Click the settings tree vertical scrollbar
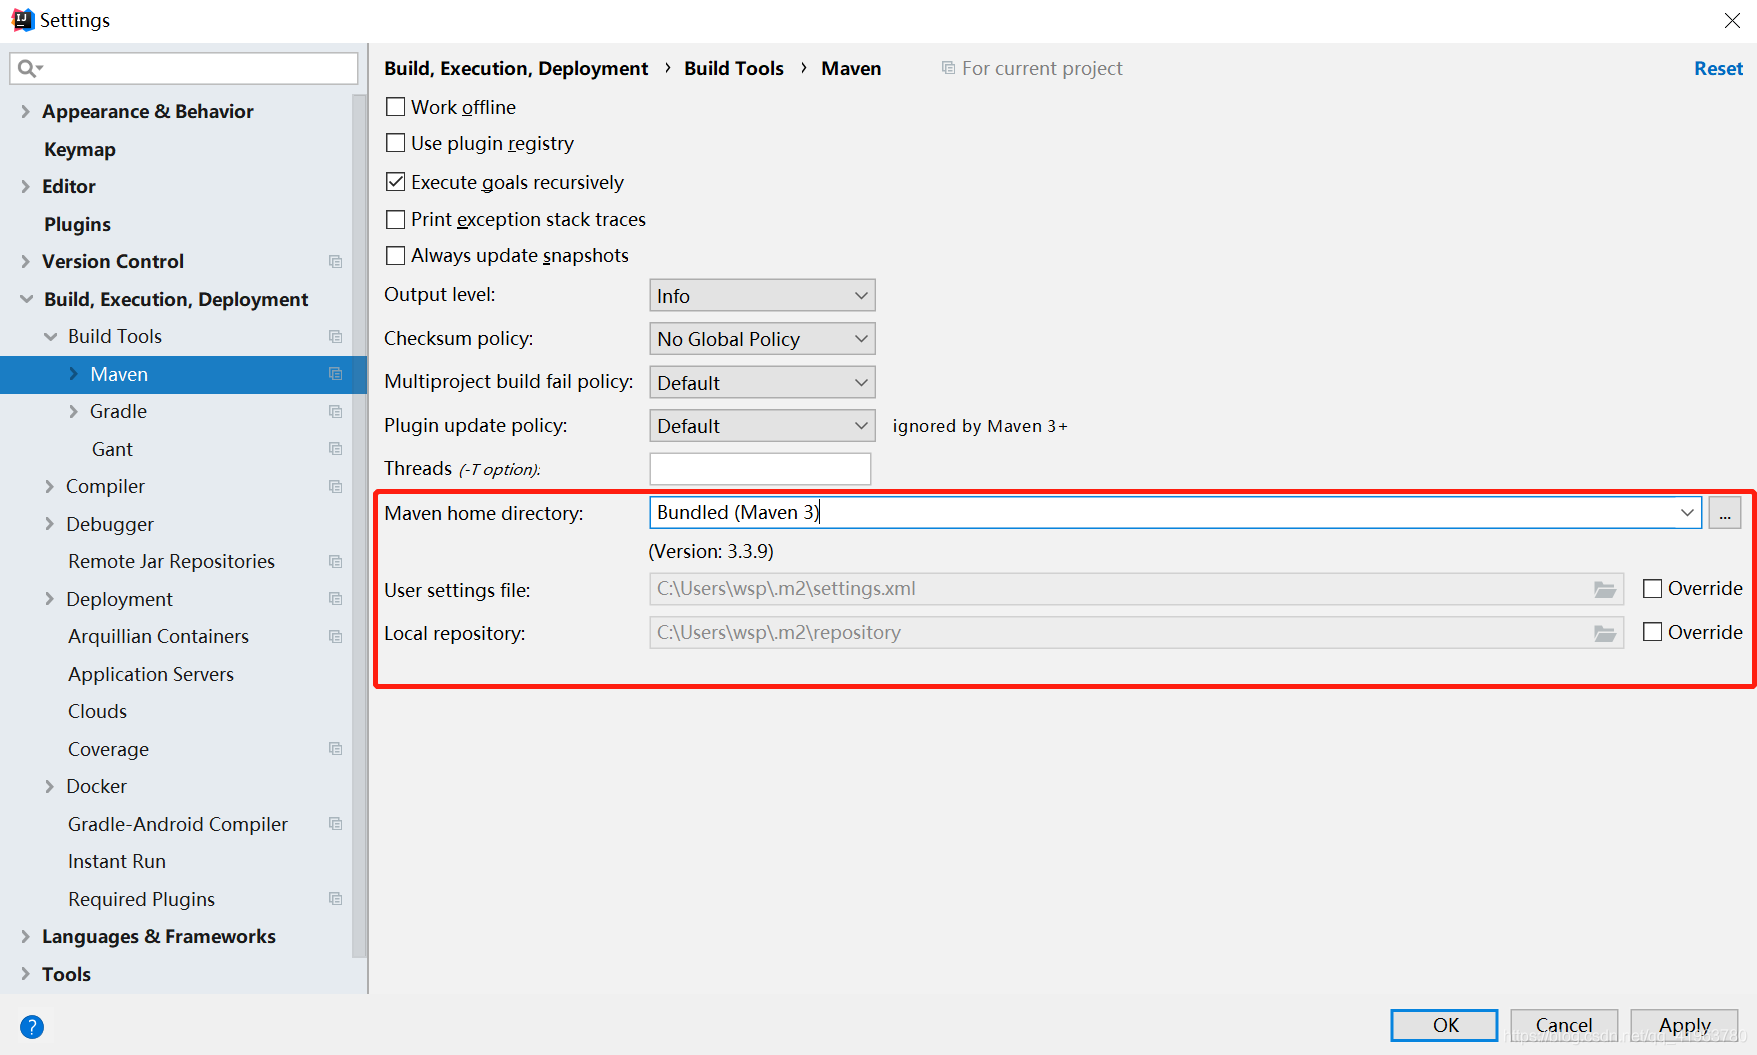 [359, 525]
